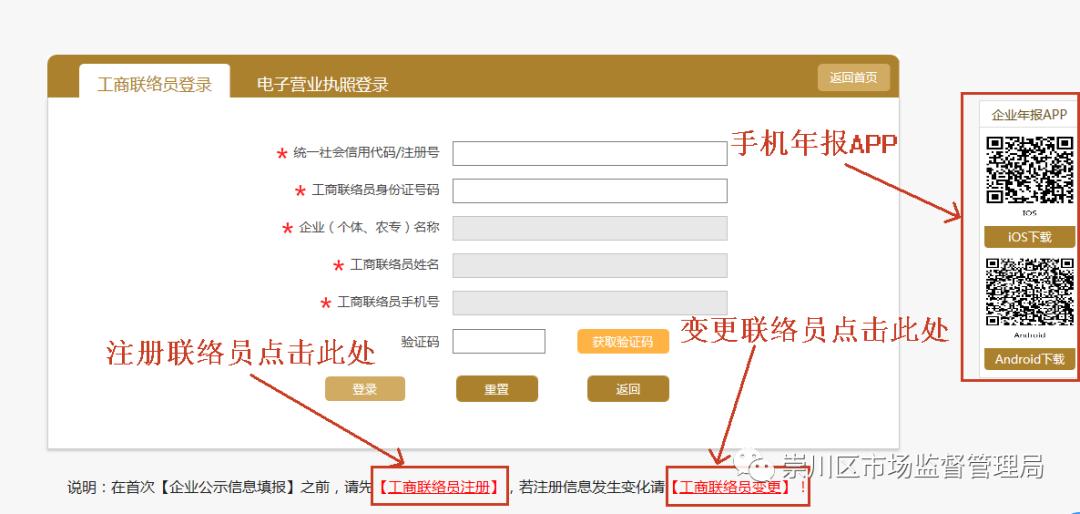Click the iOS QR code image
Viewport: 1080px width, 514px height.
1029,170
